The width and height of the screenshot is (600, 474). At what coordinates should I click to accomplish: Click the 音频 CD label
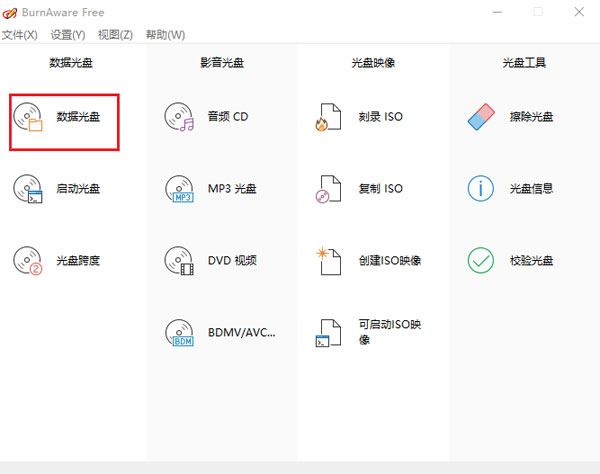228,117
